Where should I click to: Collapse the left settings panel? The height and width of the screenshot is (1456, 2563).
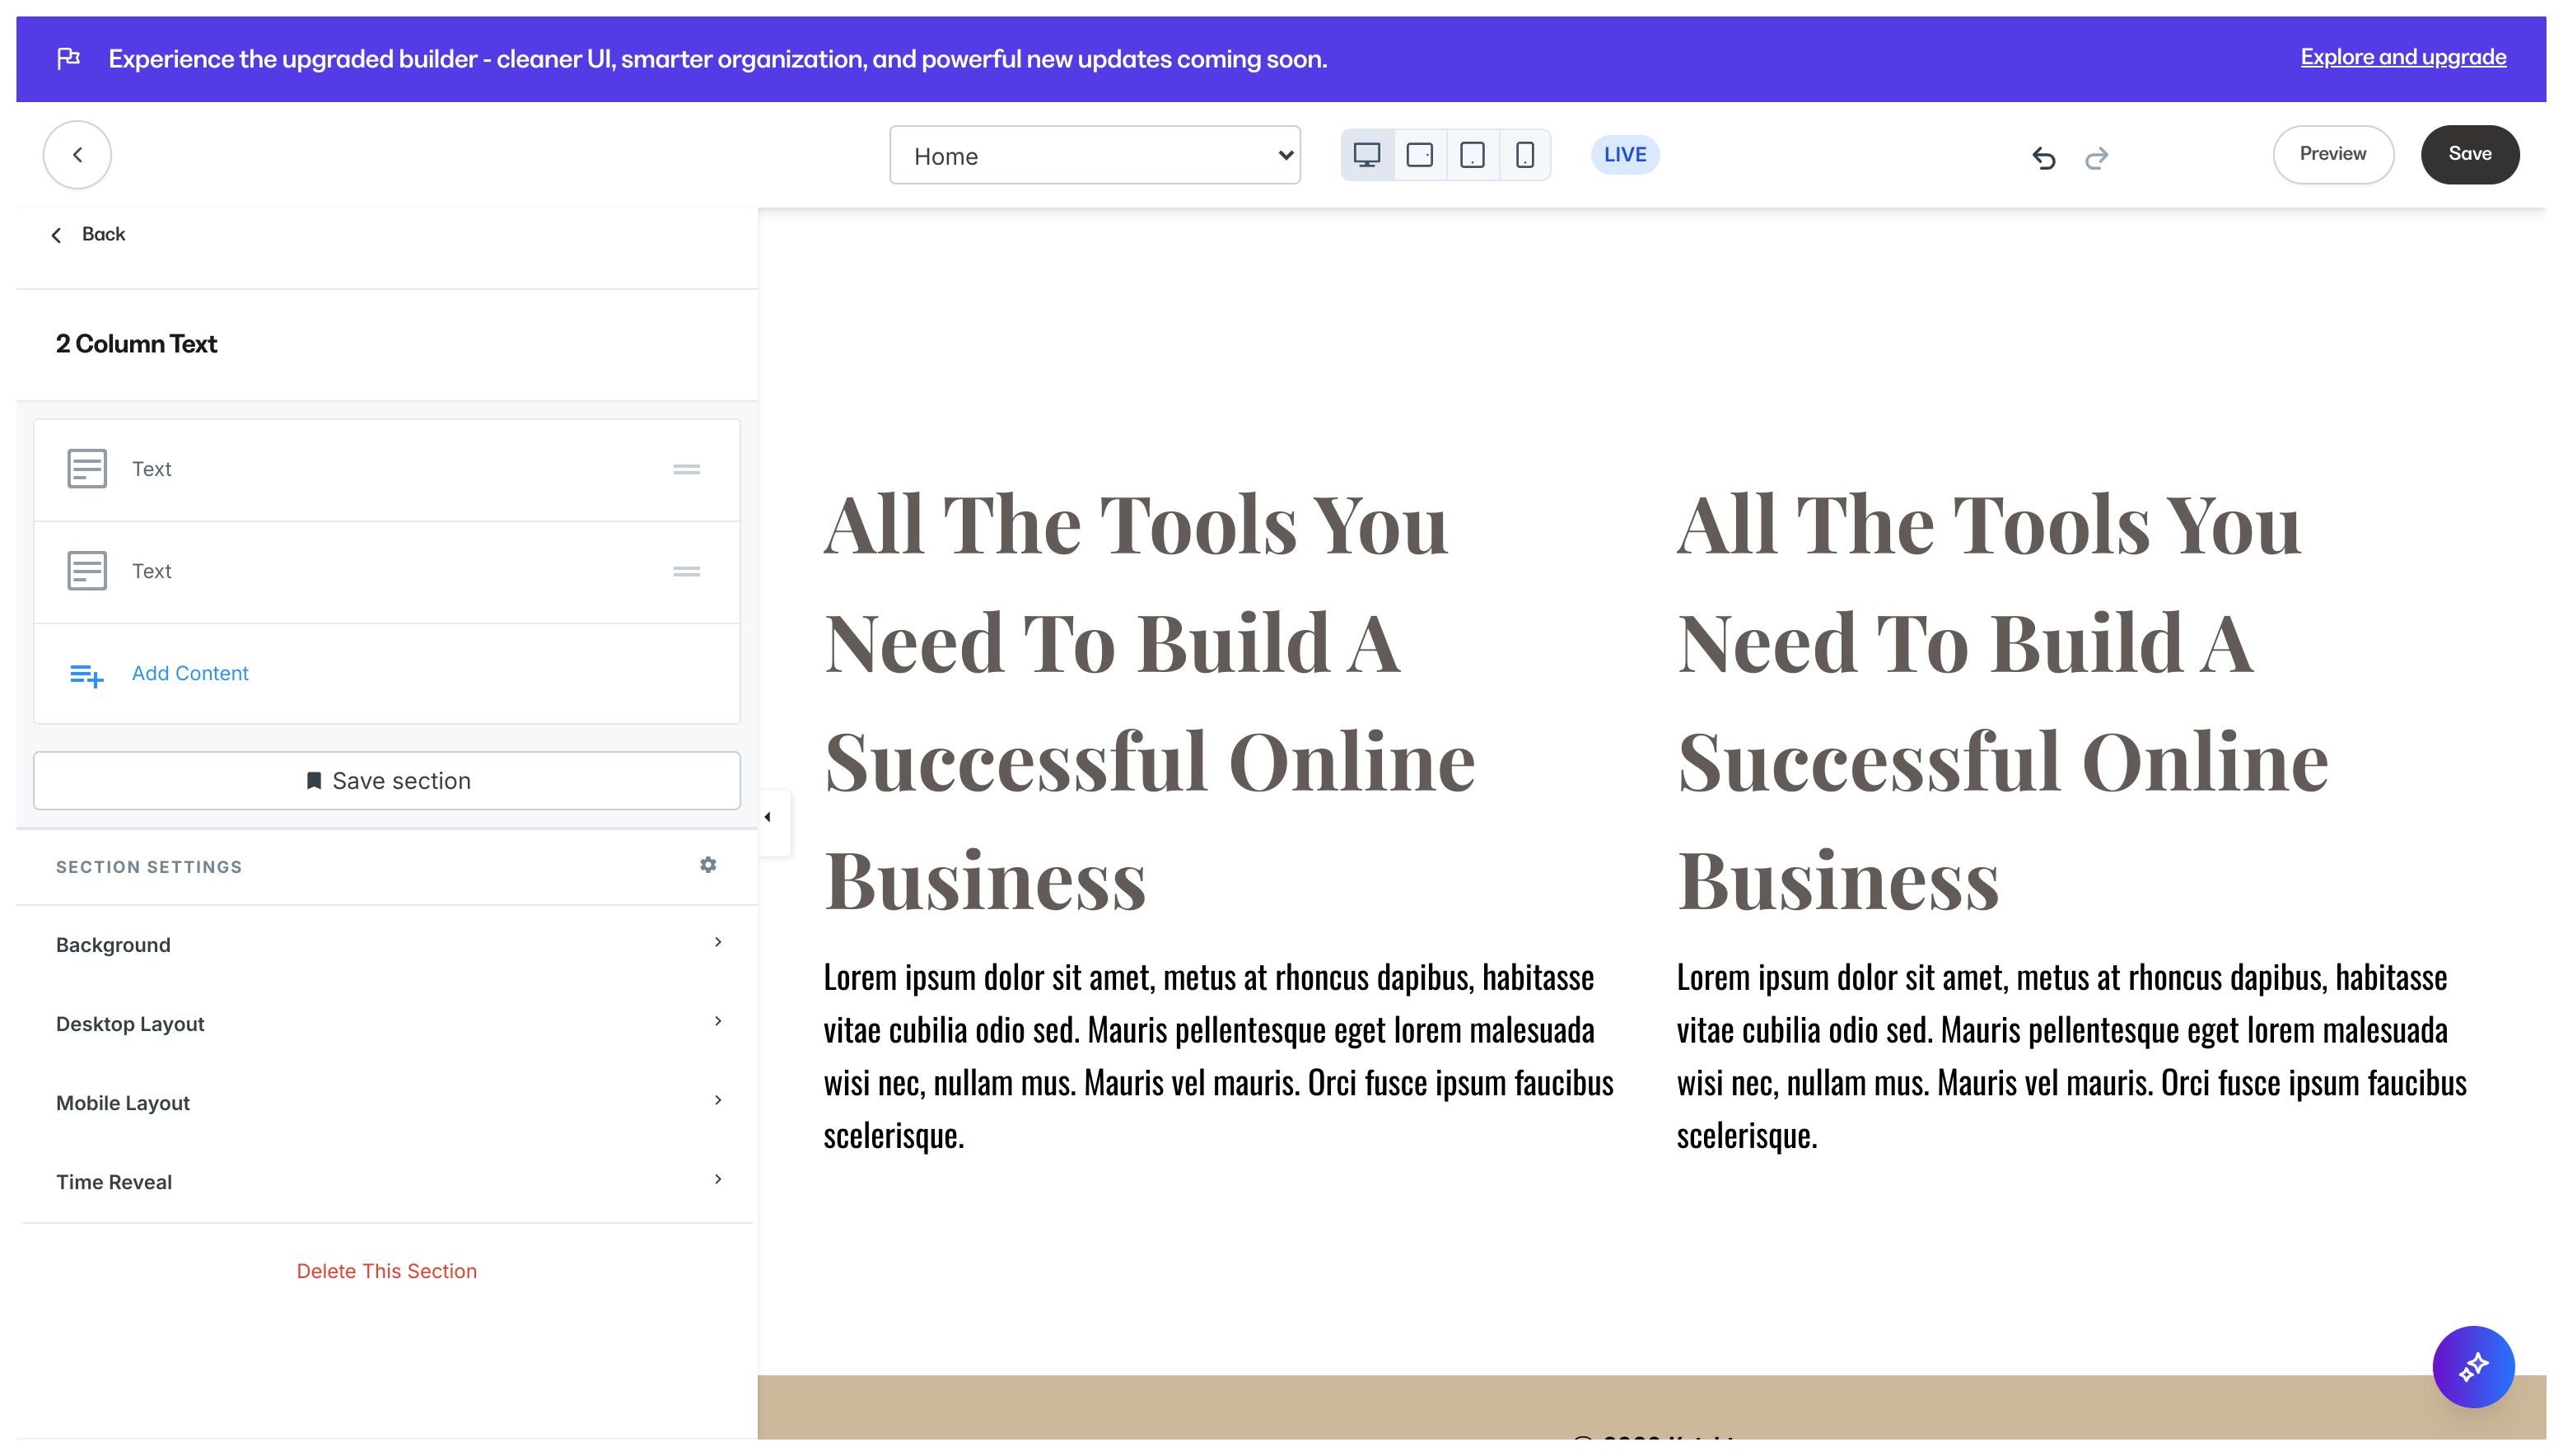(768, 816)
